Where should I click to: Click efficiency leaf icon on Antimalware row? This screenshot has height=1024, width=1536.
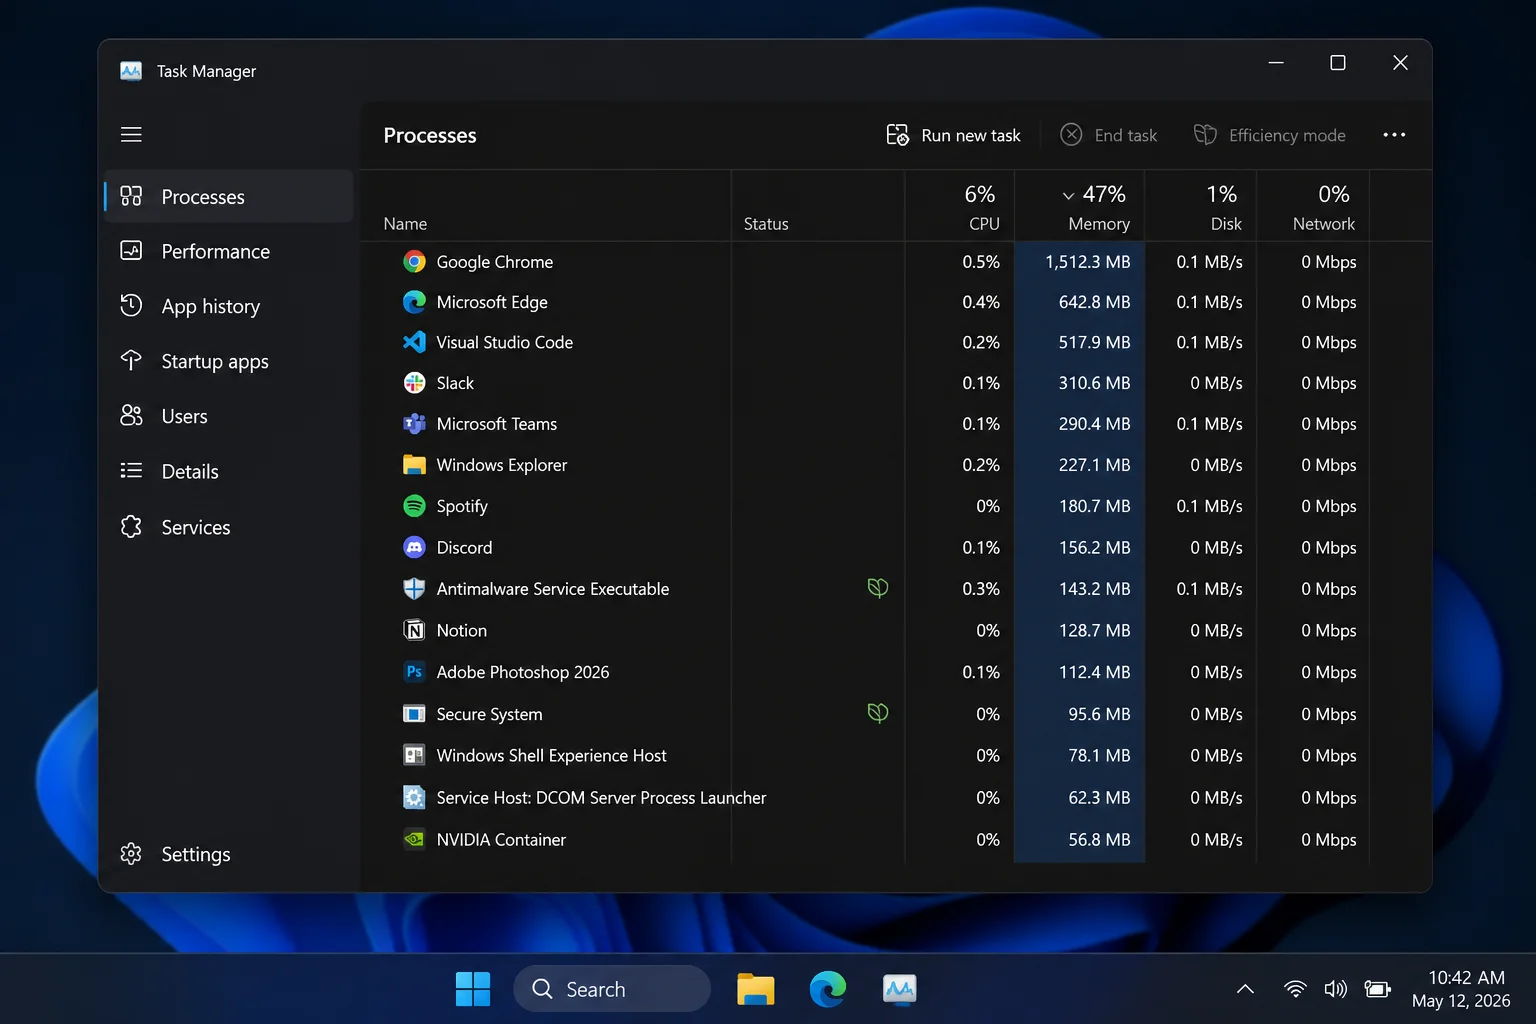coord(878,588)
